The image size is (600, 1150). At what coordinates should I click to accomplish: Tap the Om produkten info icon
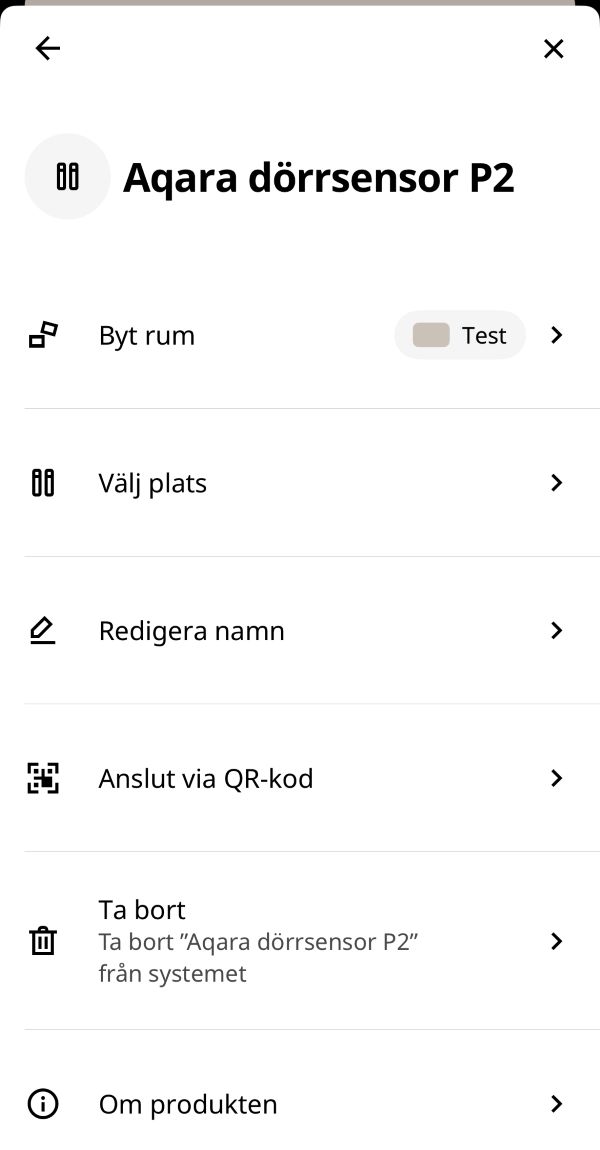pos(43,1104)
